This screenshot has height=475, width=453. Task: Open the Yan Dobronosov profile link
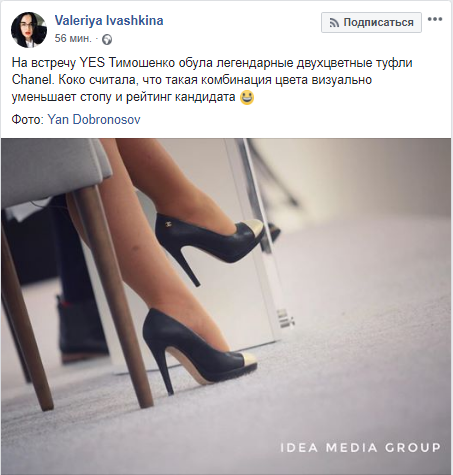[94, 119]
